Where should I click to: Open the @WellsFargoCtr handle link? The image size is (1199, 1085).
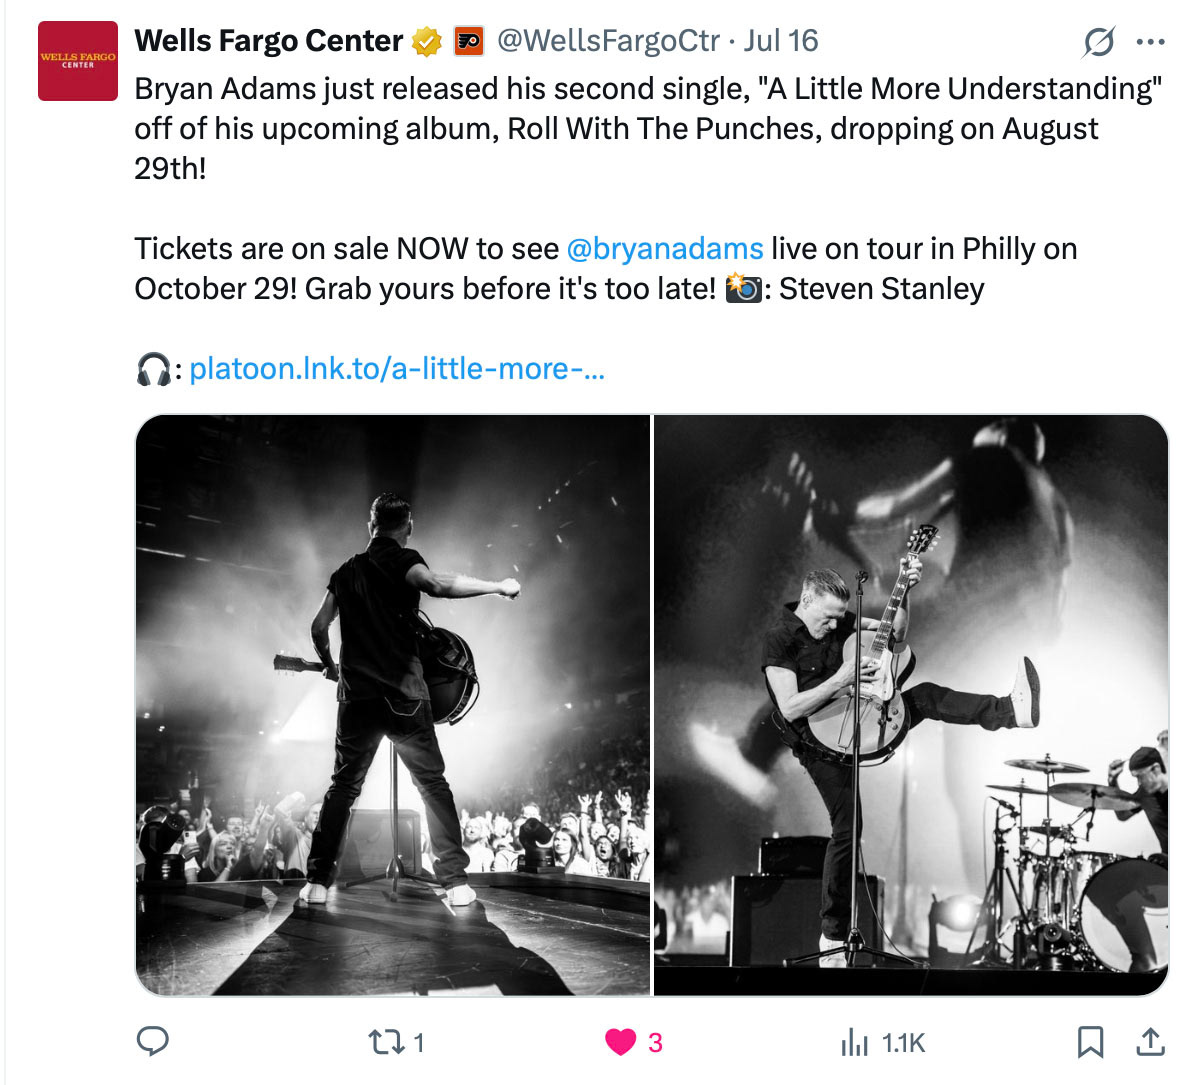608,41
